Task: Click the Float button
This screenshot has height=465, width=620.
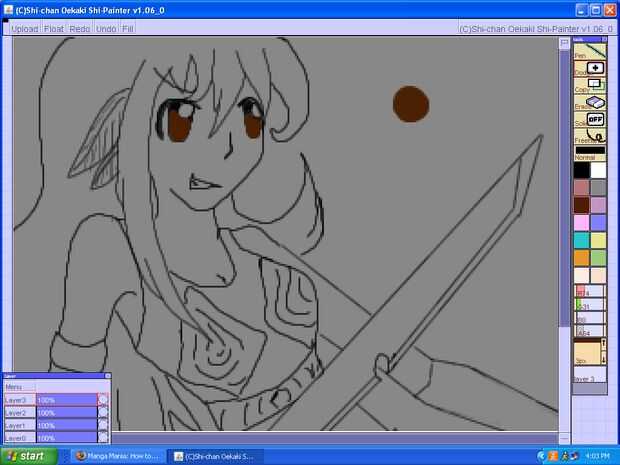Action: tap(54, 29)
